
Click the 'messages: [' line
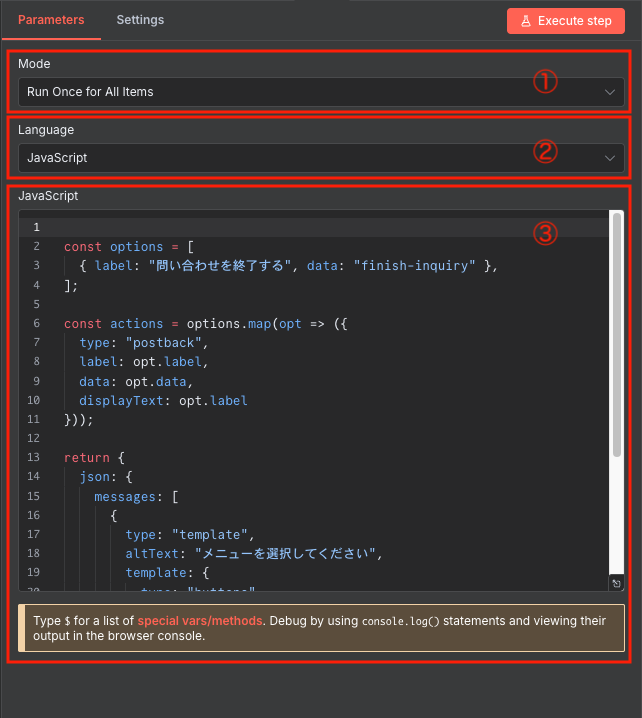pyautogui.click(x=136, y=497)
